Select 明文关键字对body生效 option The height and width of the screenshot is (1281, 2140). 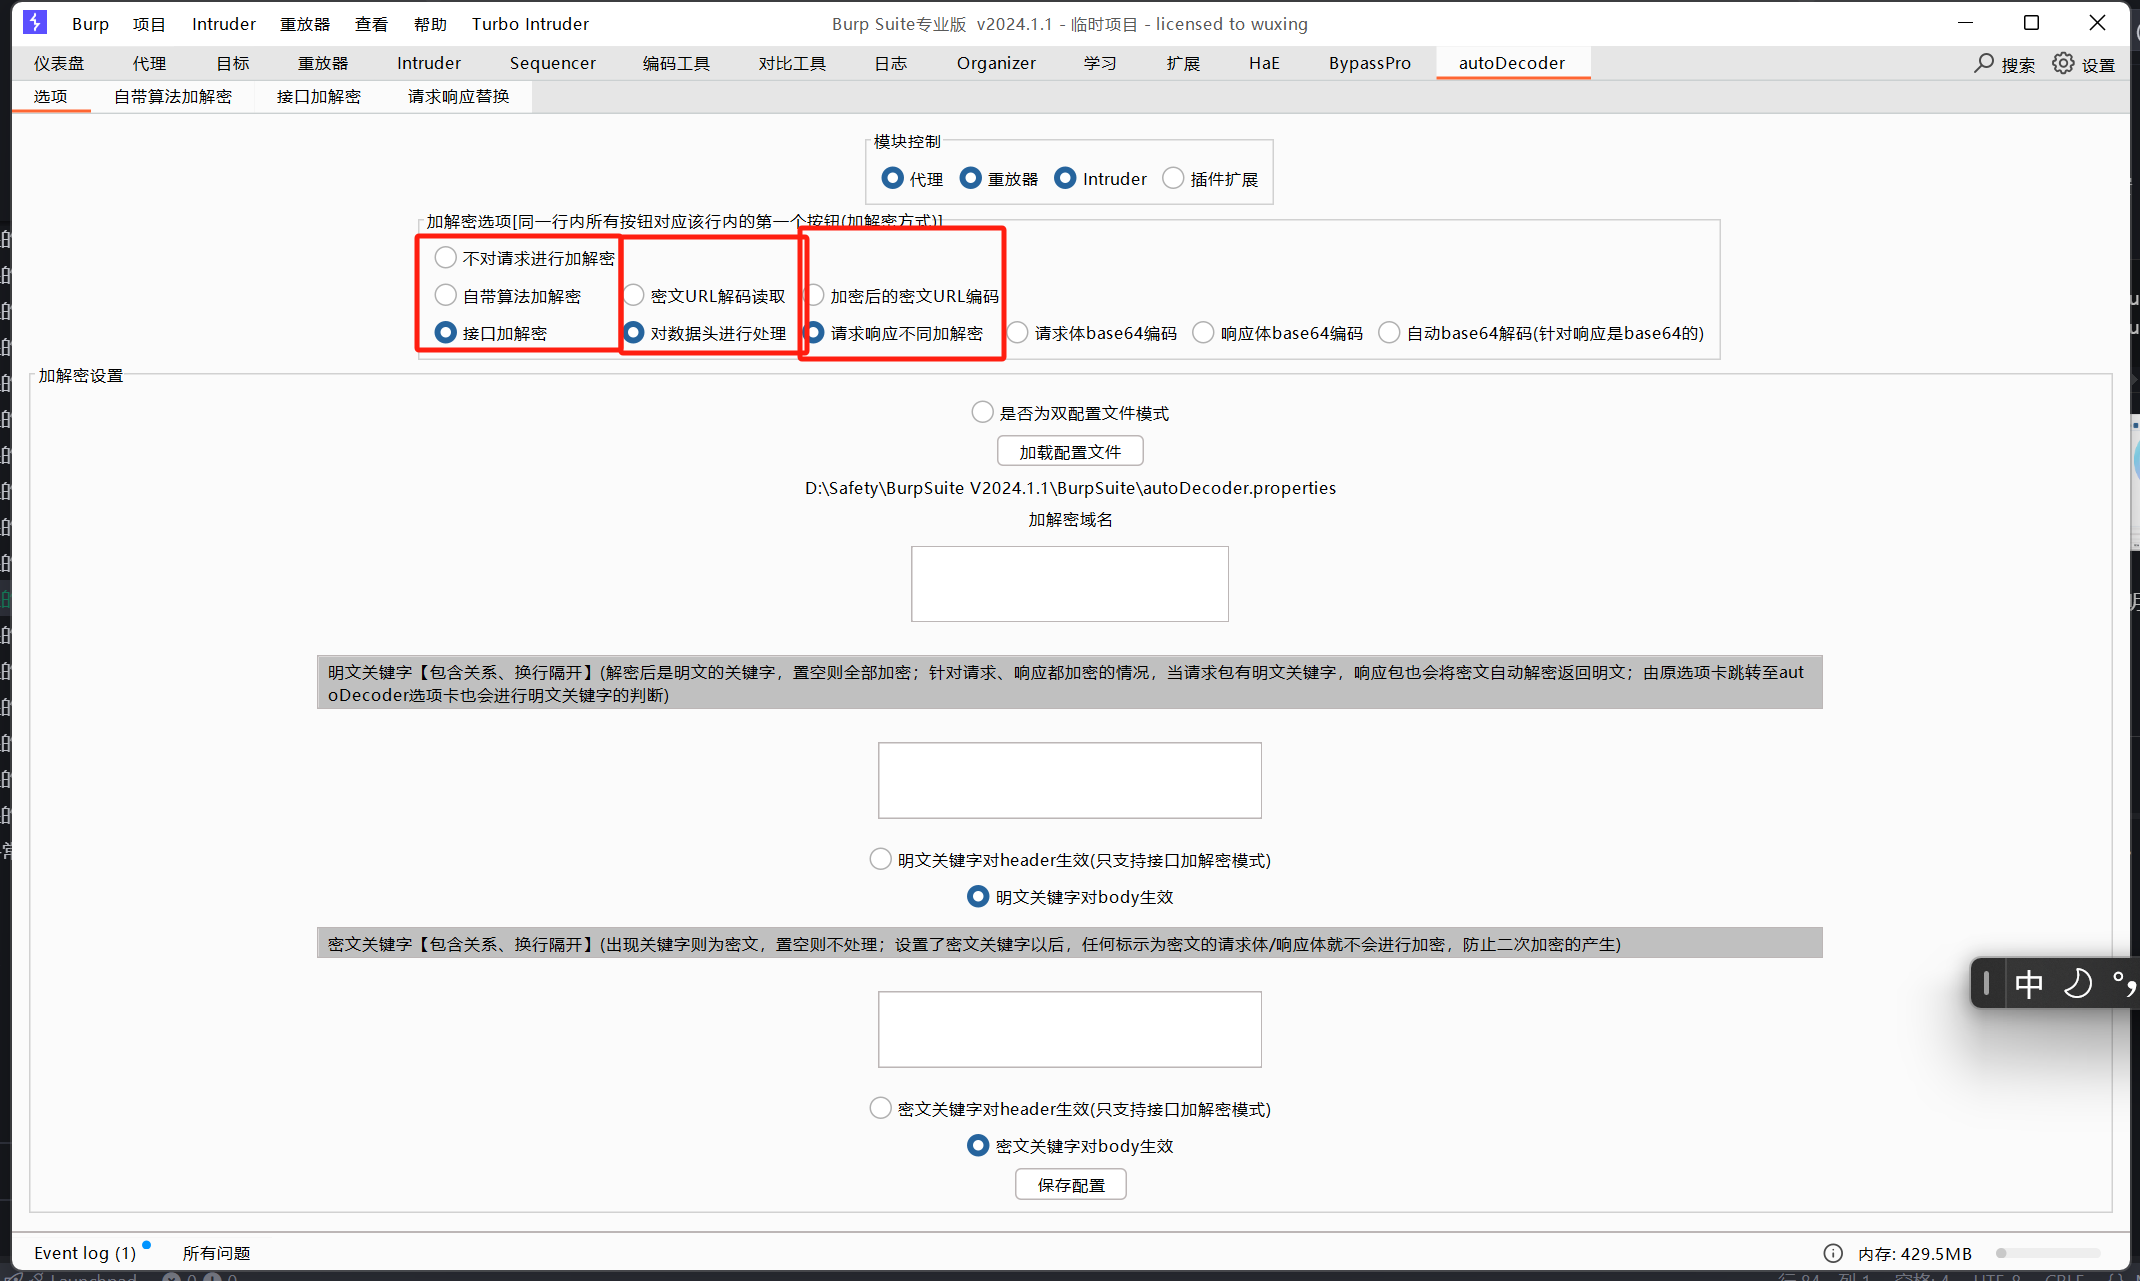978,896
